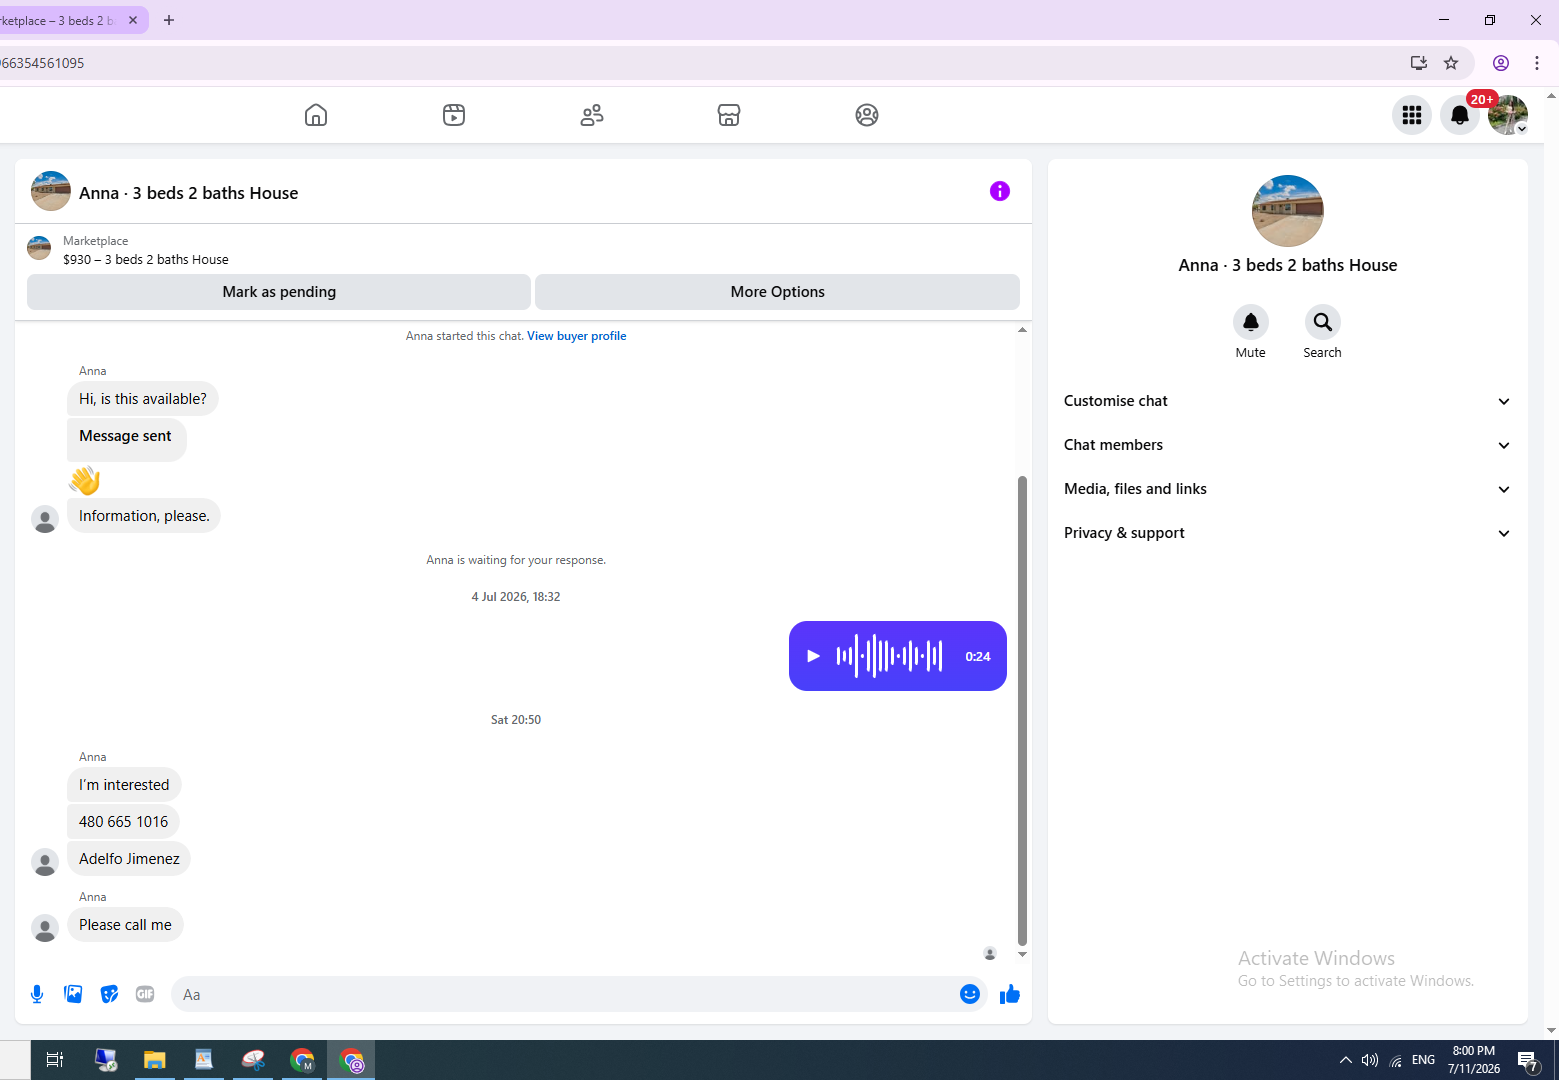Open the clock showing 8:00 PM
Viewport: 1559px width, 1080px height.
tap(1474, 1060)
